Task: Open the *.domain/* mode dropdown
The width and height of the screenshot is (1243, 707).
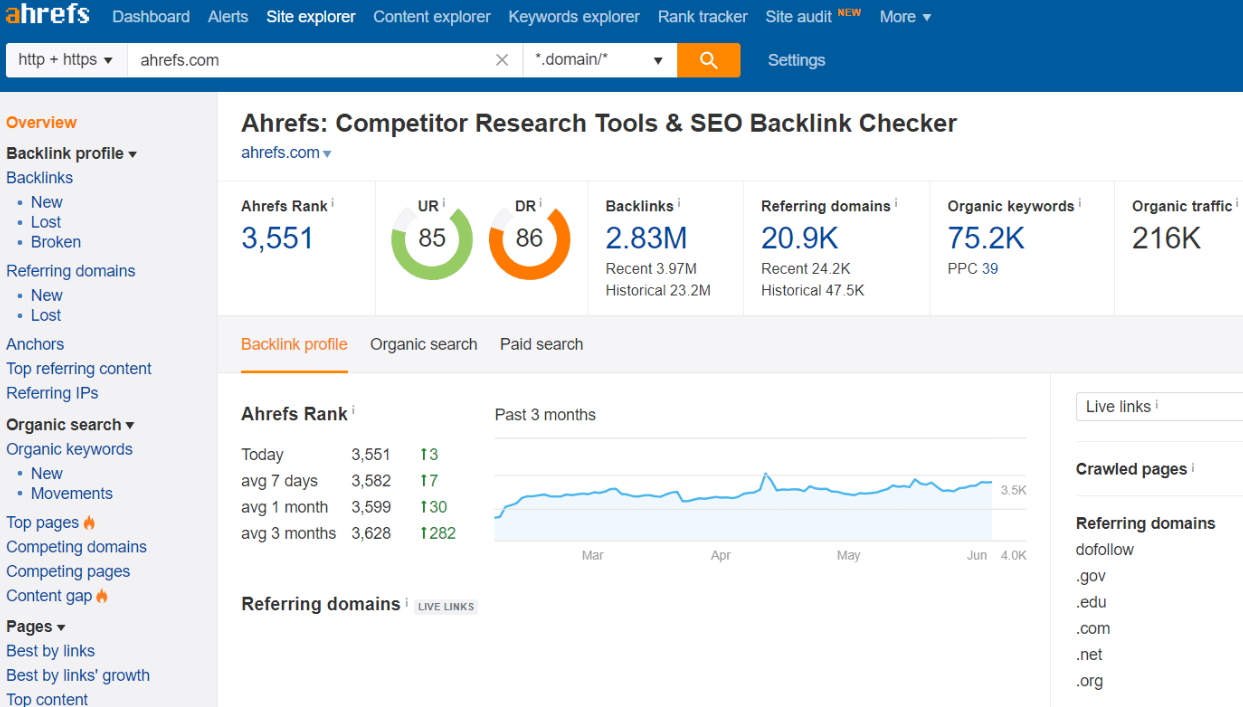Action: (x=600, y=60)
